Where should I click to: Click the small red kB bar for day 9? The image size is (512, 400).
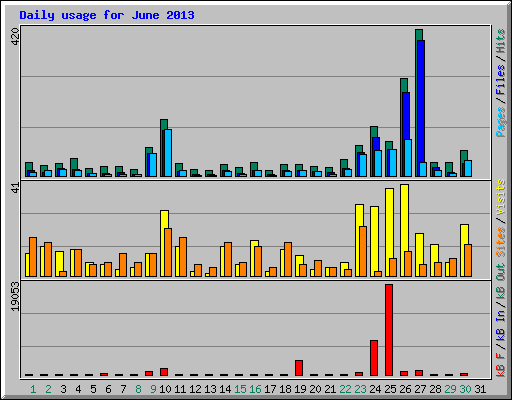(149, 374)
